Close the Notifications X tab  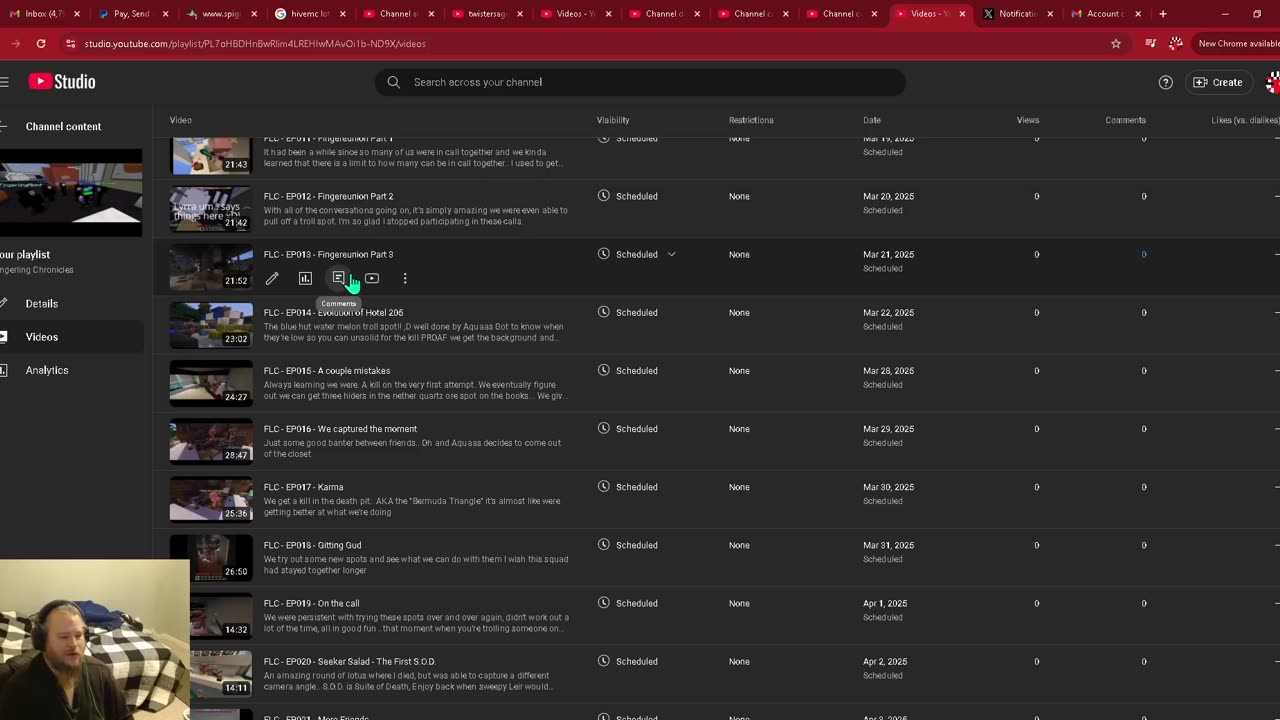point(1050,14)
